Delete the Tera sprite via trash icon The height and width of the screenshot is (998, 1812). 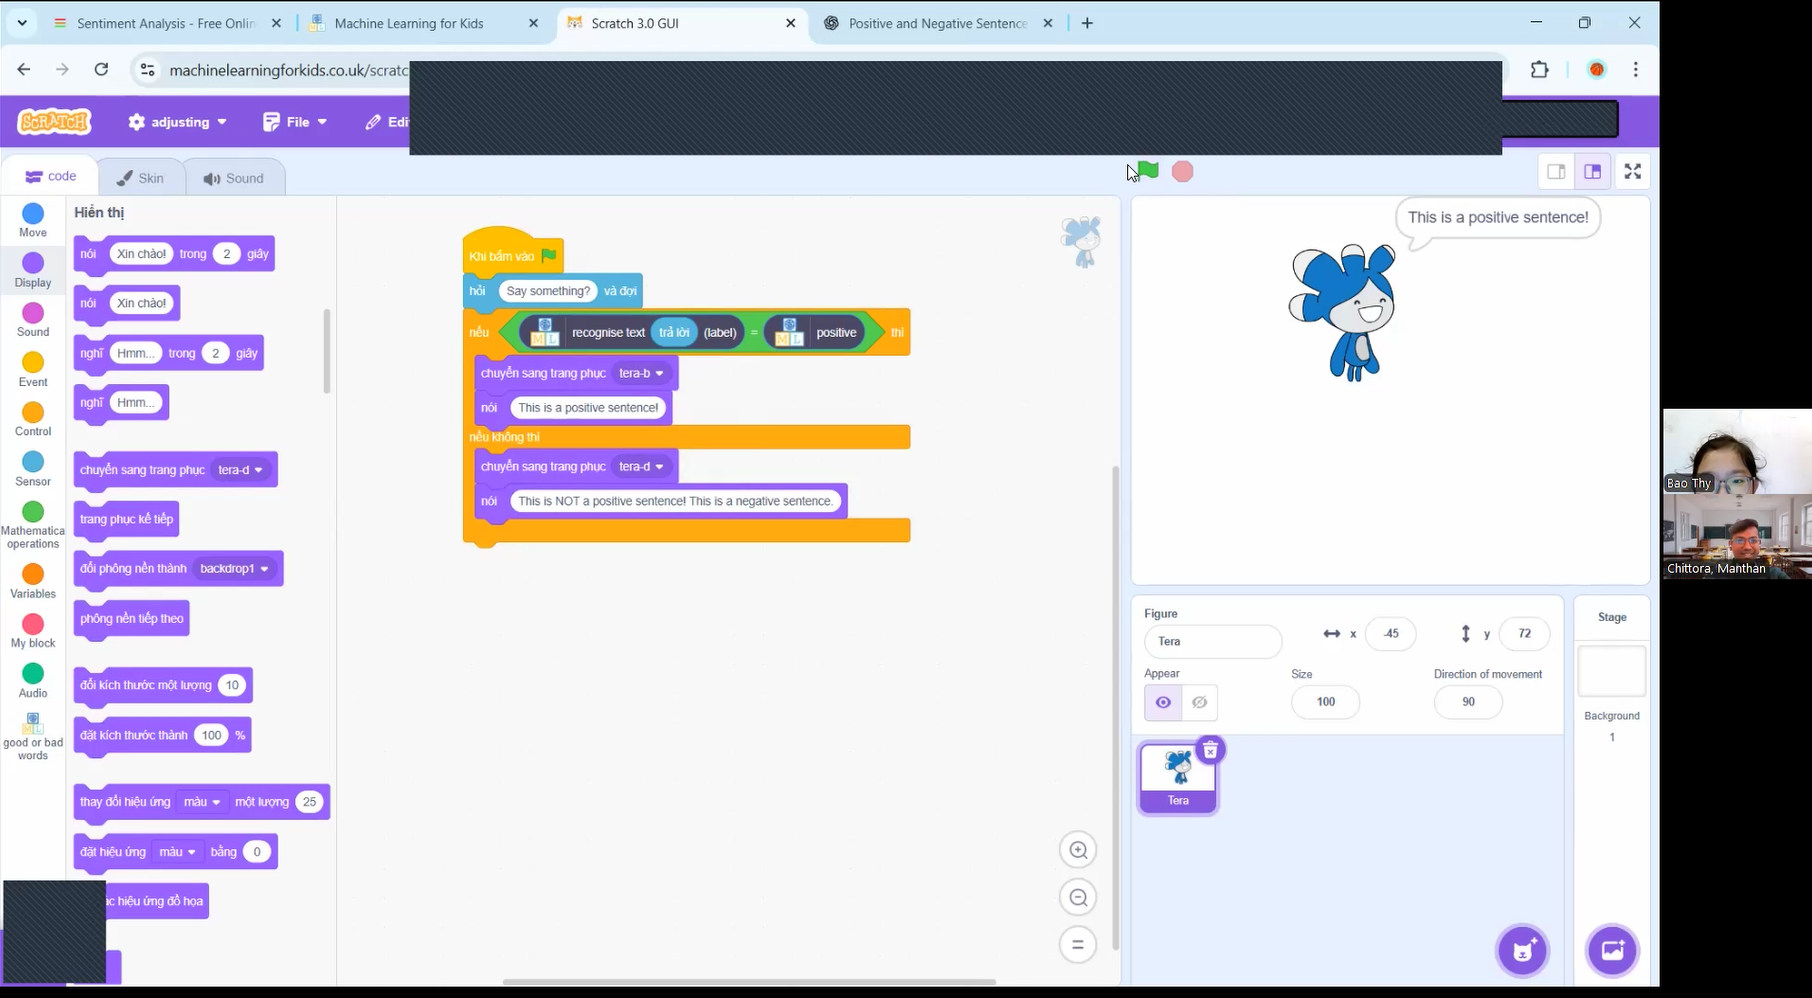coord(1210,750)
